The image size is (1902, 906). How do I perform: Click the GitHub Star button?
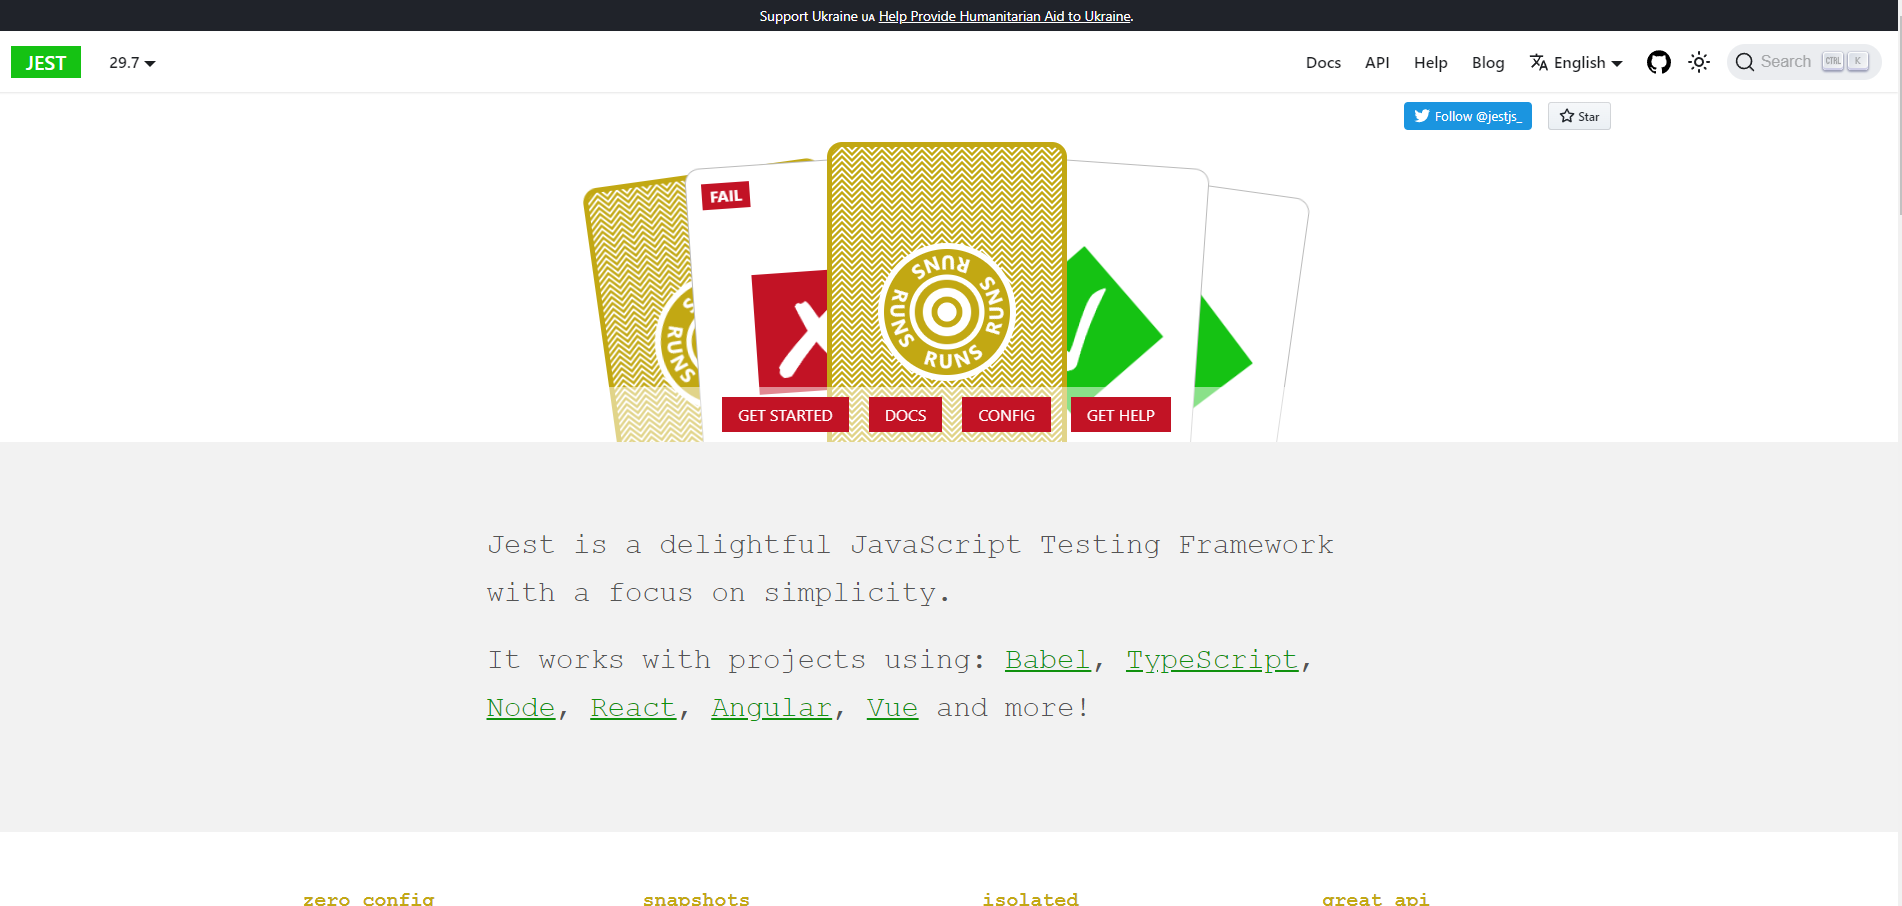tap(1579, 116)
